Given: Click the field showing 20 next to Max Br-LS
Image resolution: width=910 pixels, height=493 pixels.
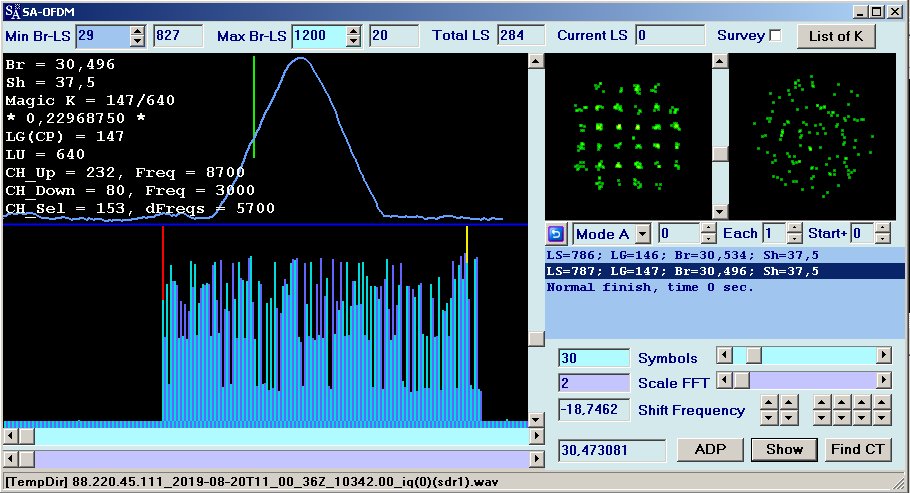Looking at the screenshot, I should [394, 36].
